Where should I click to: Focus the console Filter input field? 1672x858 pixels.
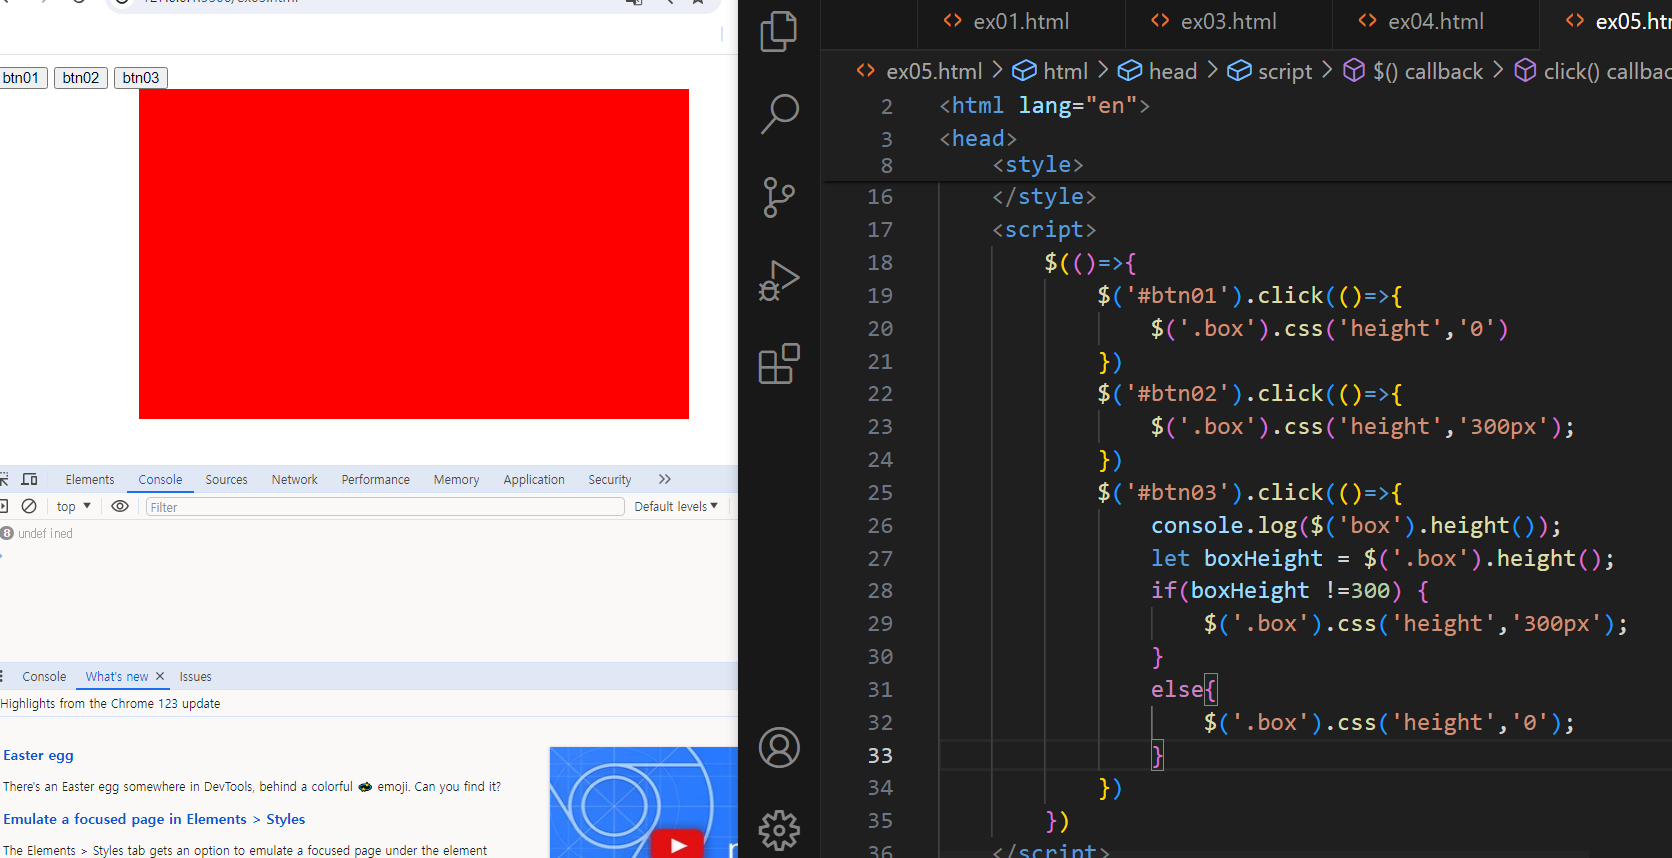[x=385, y=507]
